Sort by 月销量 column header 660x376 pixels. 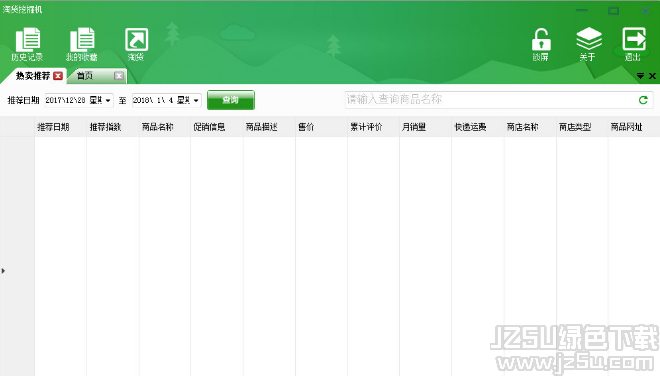tap(425, 127)
